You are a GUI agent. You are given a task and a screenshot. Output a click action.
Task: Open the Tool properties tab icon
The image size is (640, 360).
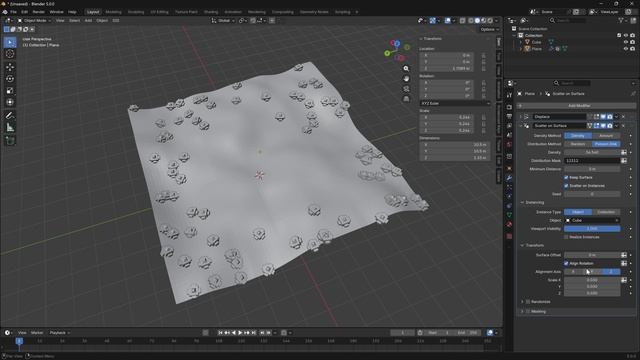pos(509,95)
